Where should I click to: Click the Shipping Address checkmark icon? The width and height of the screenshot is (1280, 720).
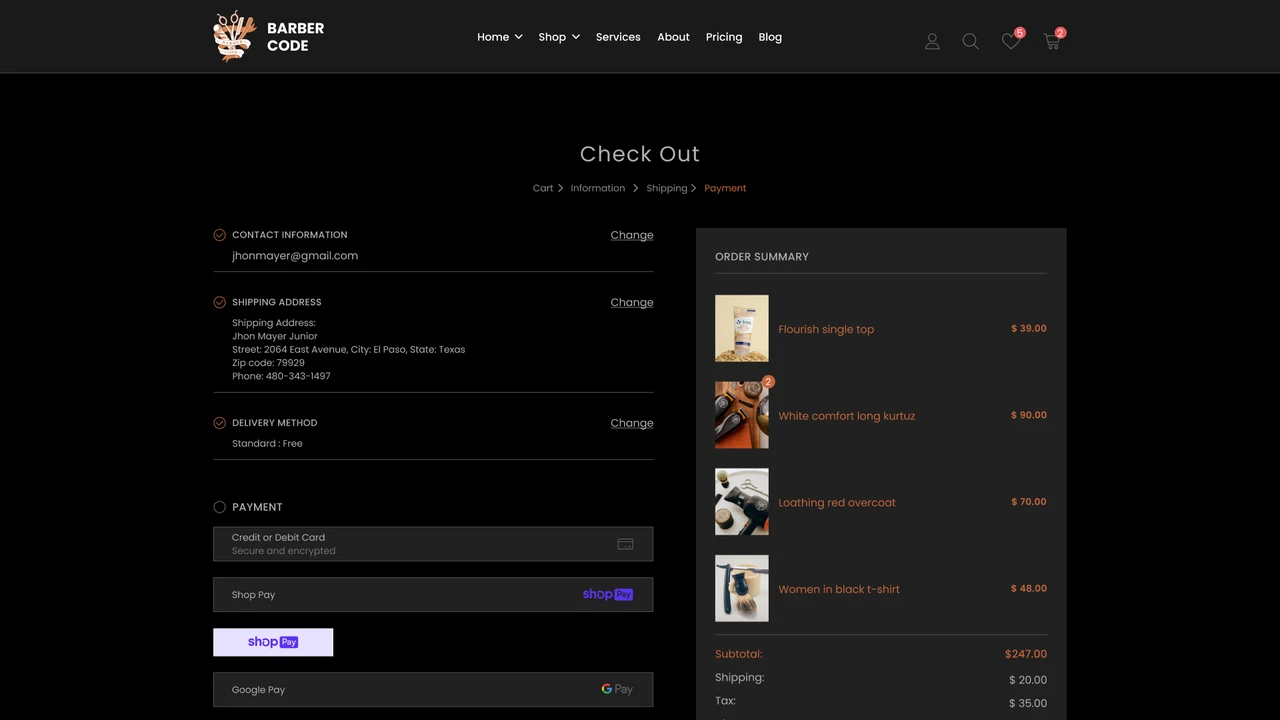[x=219, y=302]
